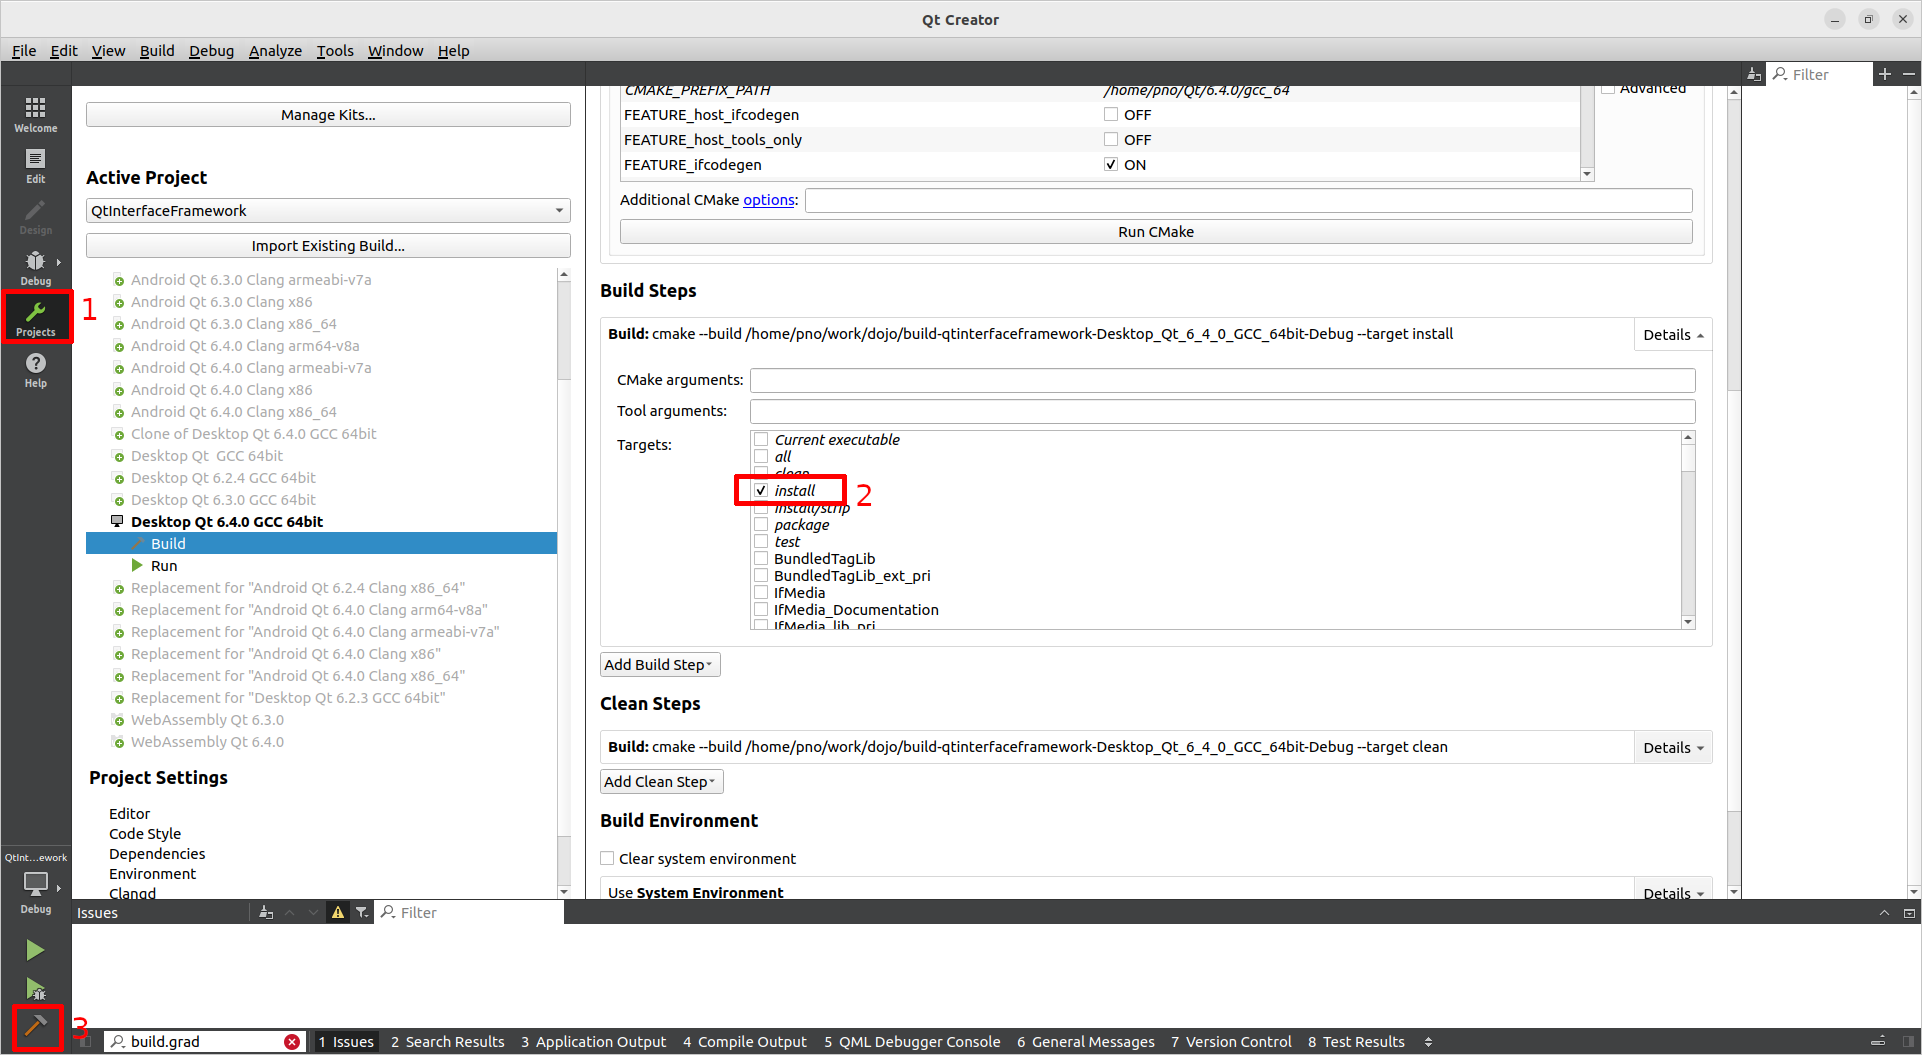Image resolution: width=1922 pixels, height=1055 pixels.
Task: Open Add Clean Step dropdown
Action: point(662,782)
